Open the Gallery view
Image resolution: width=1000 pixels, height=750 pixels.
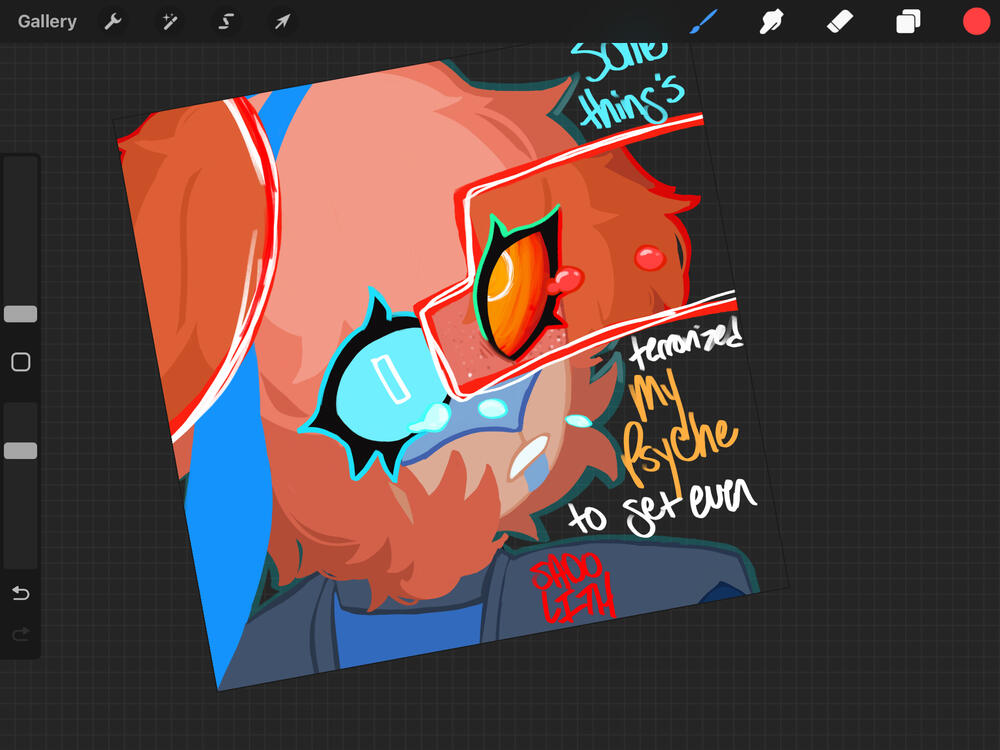[x=47, y=22]
